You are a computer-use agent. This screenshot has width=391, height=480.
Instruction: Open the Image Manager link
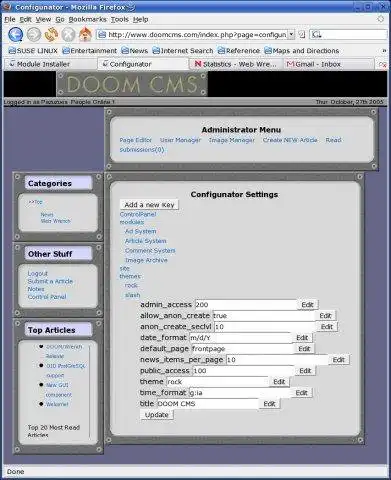[232, 140]
